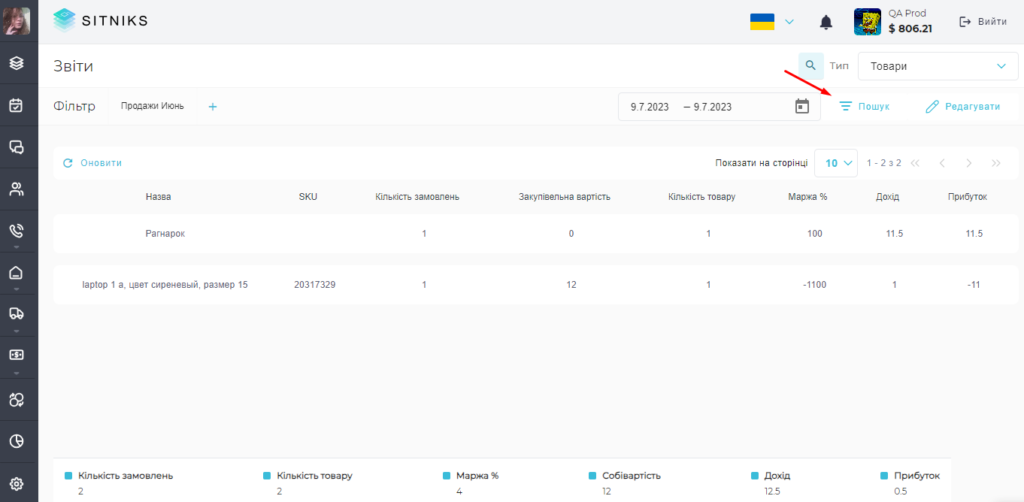Open the language selector with Ukrainian flag
The width and height of the screenshot is (1024, 502).
point(771,22)
